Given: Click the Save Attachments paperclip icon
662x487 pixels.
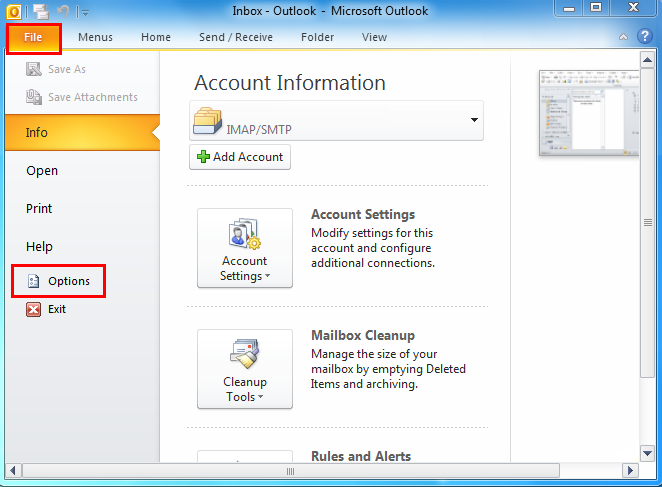Looking at the screenshot, I should pos(34,97).
